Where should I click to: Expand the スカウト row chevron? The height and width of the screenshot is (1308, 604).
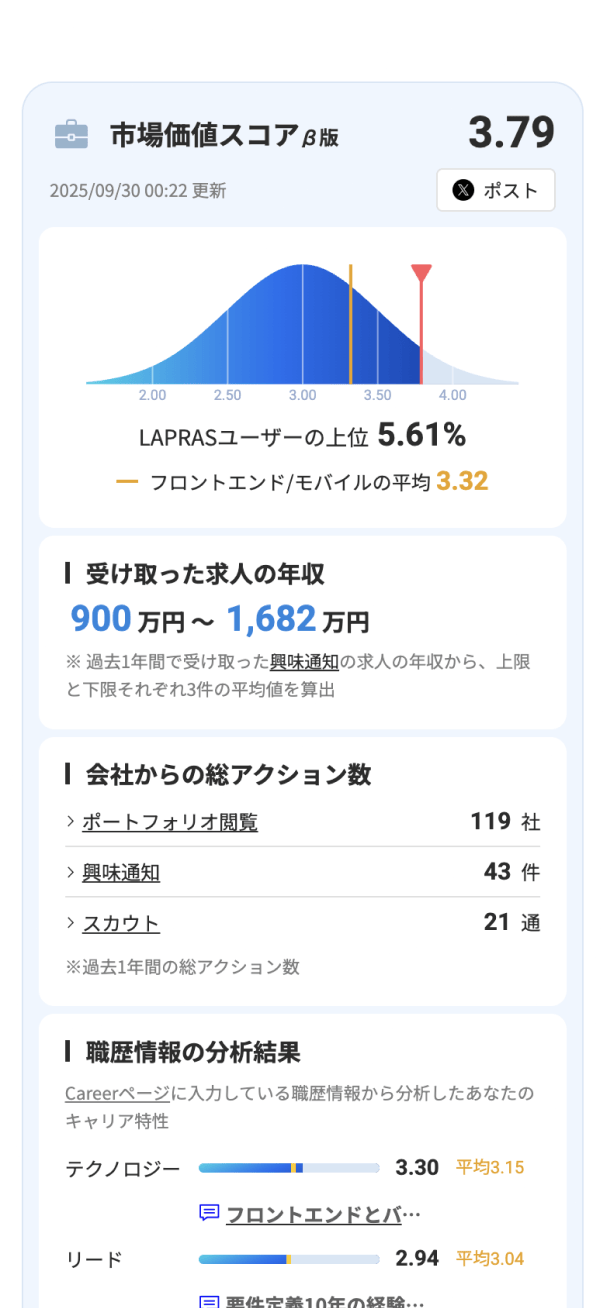71,923
